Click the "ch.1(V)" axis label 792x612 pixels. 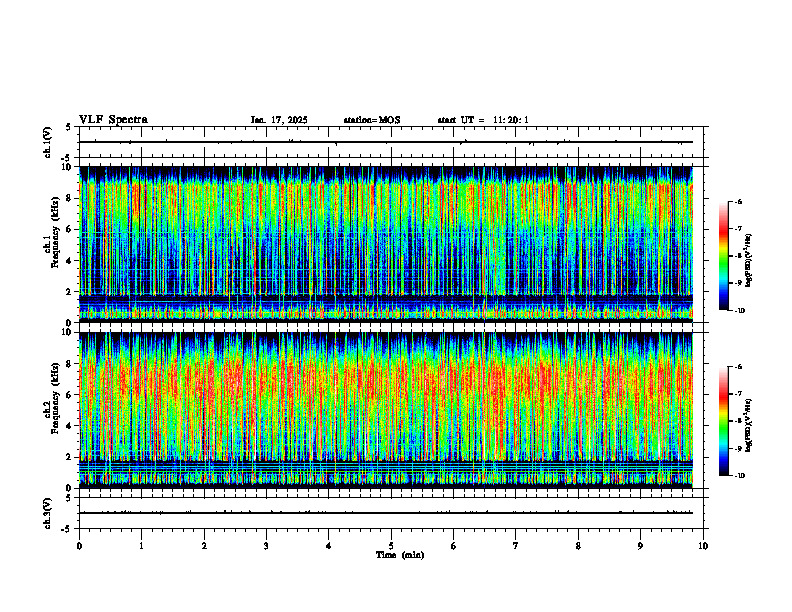click(47, 142)
